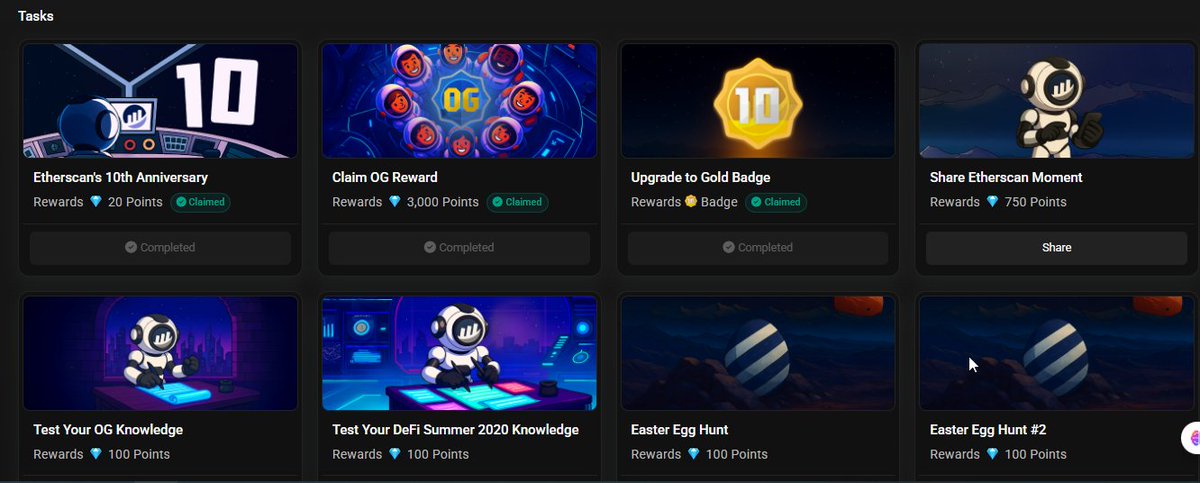Viewport: 1200px width, 483px height.
Task: Open the Etherscan's 10th Anniversary thumbnail
Action: pos(160,101)
